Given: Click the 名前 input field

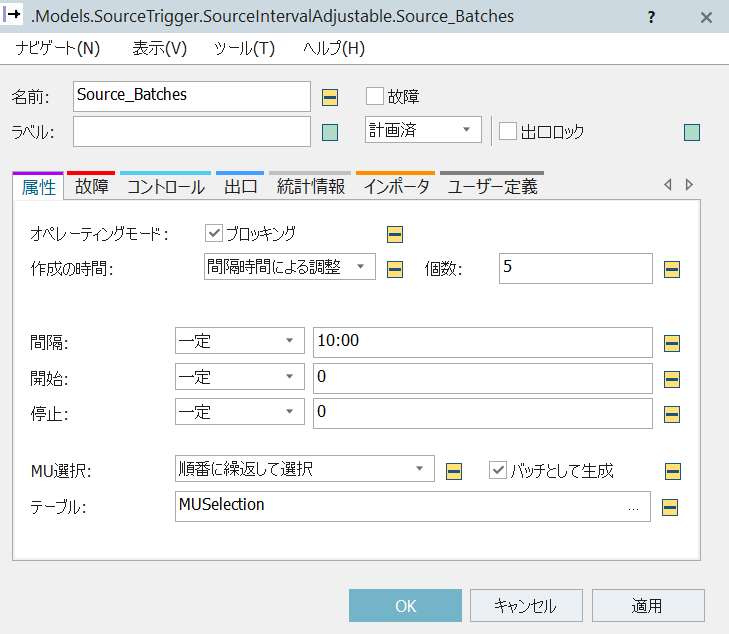Looking at the screenshot, I should [x=192, y=96].
